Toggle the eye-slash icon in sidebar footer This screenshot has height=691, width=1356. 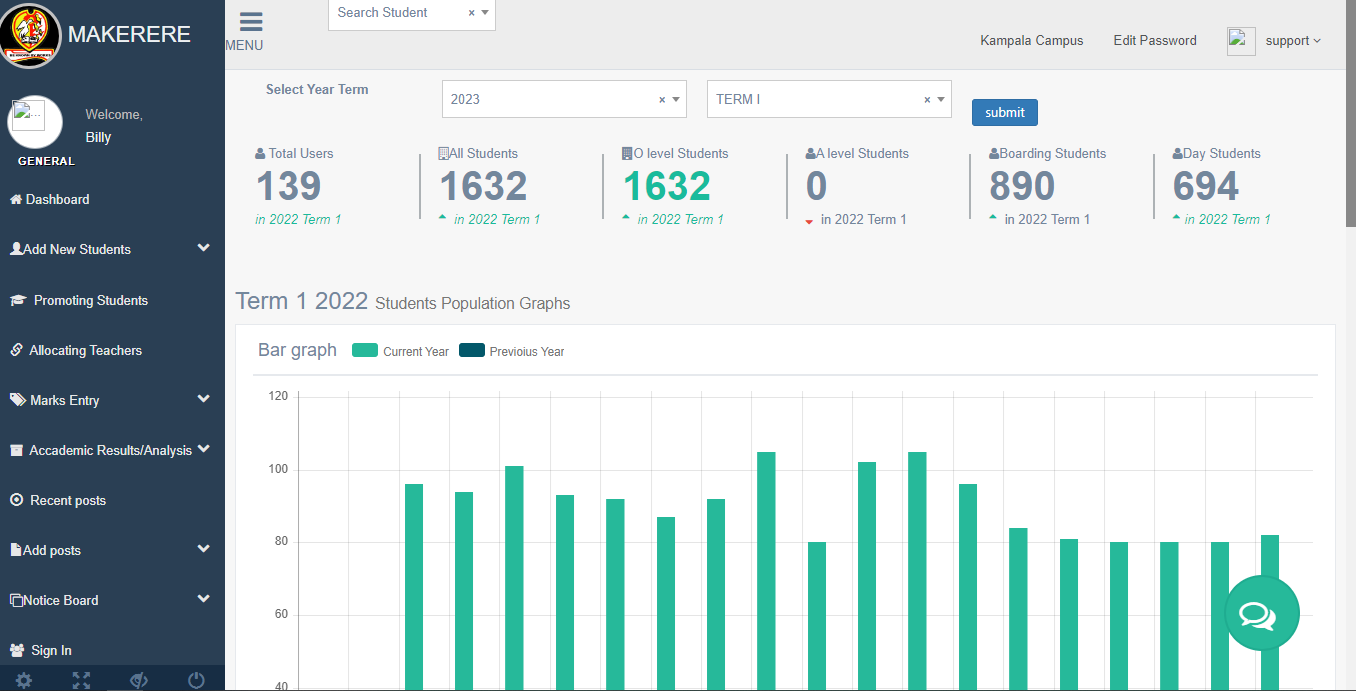[x=139, y=680]
